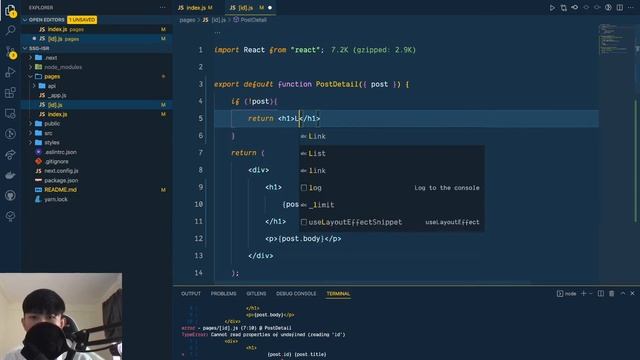Switch to the DEBUG CONSOLE panel tab

pyautogui.click(x=296, y=293)
